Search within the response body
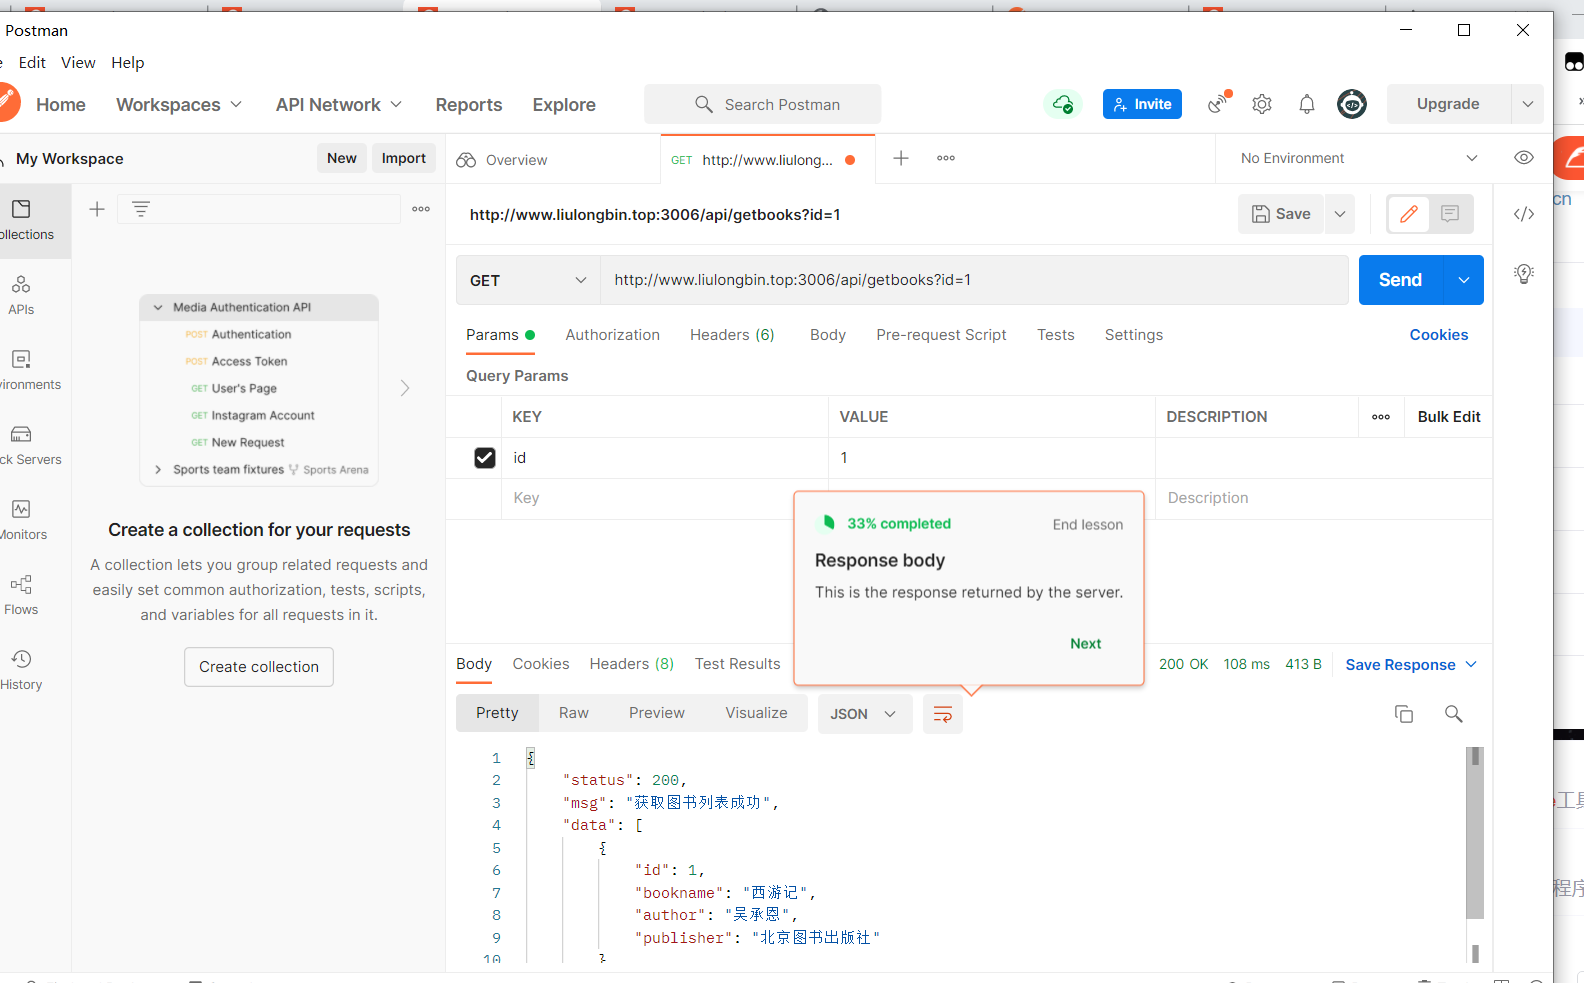This screenshot has width=1584, height=983. (x=1454, y=714)
